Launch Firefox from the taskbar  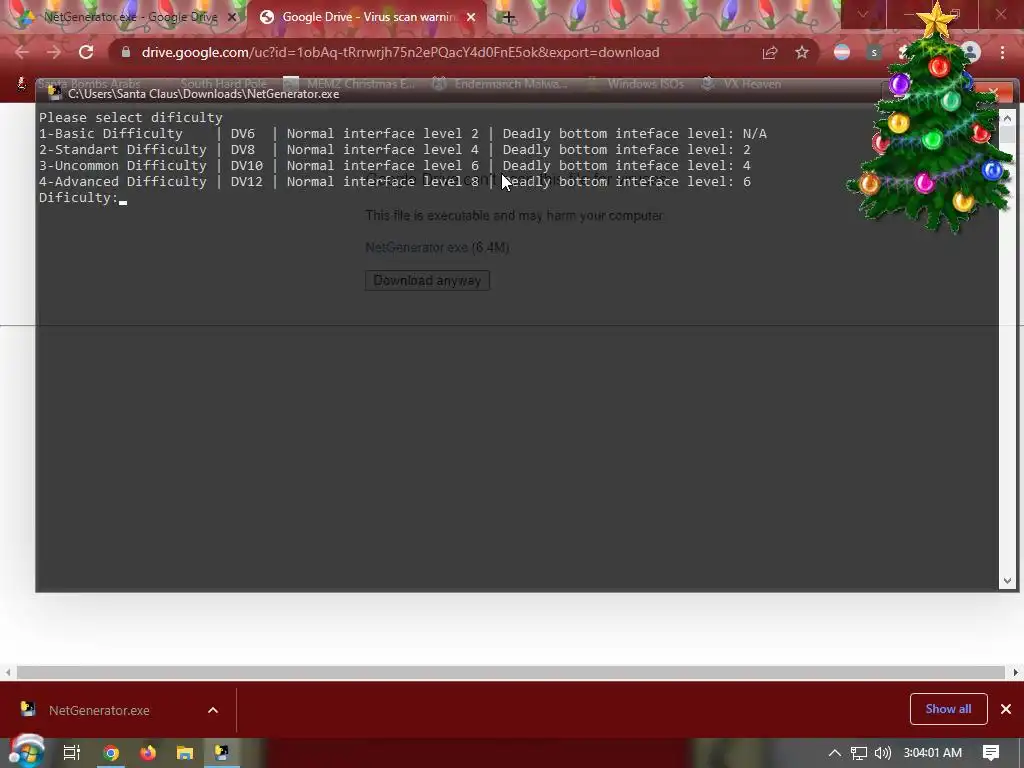pos(148,753)
